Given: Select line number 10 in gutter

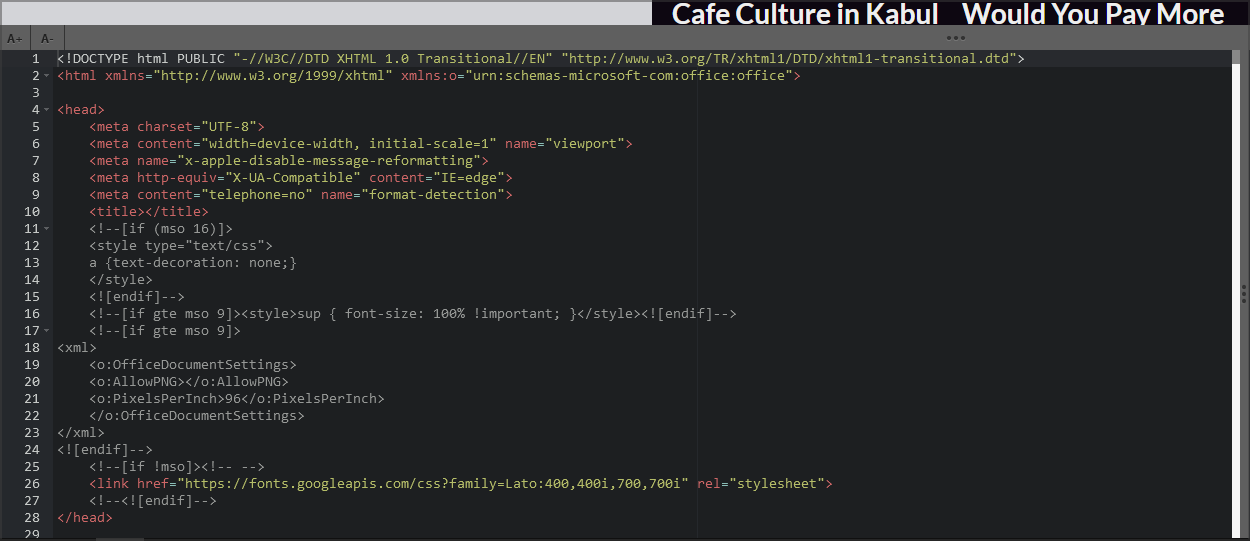Looking at the screenshot, I should pos(31,212).
